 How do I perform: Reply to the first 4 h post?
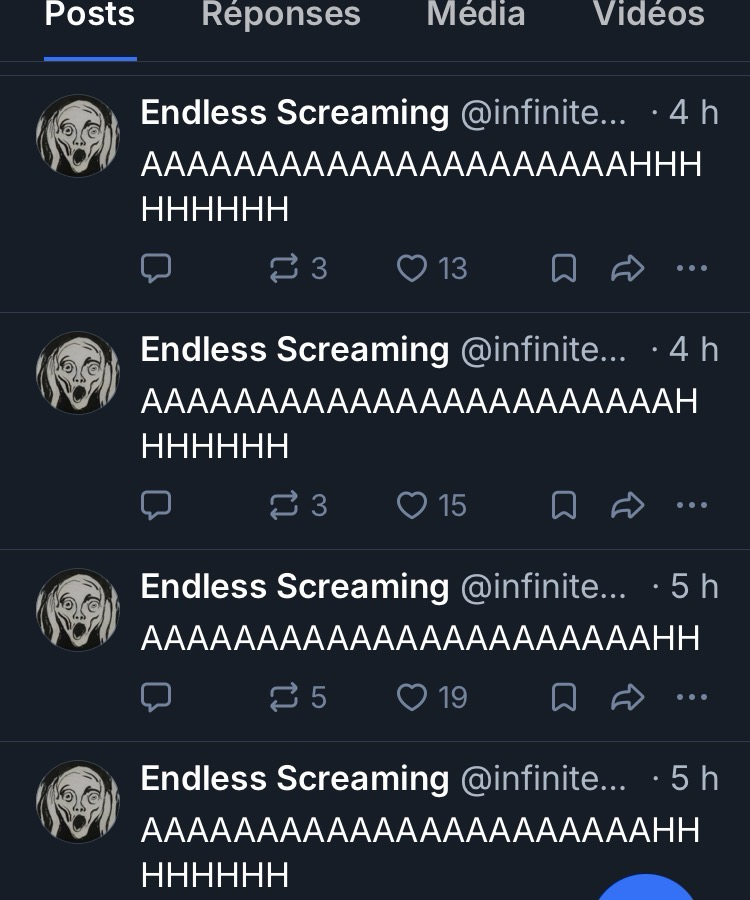click(156, 268)
